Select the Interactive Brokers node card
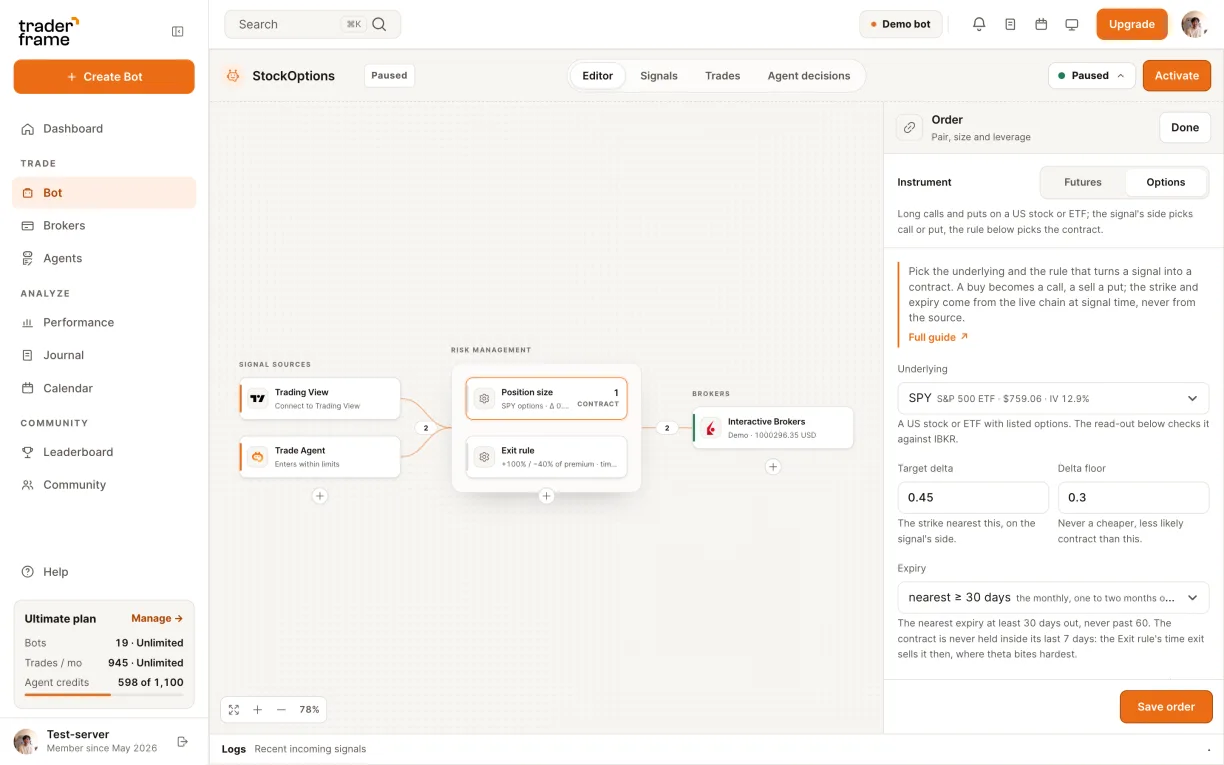 (x=773, y=428)
